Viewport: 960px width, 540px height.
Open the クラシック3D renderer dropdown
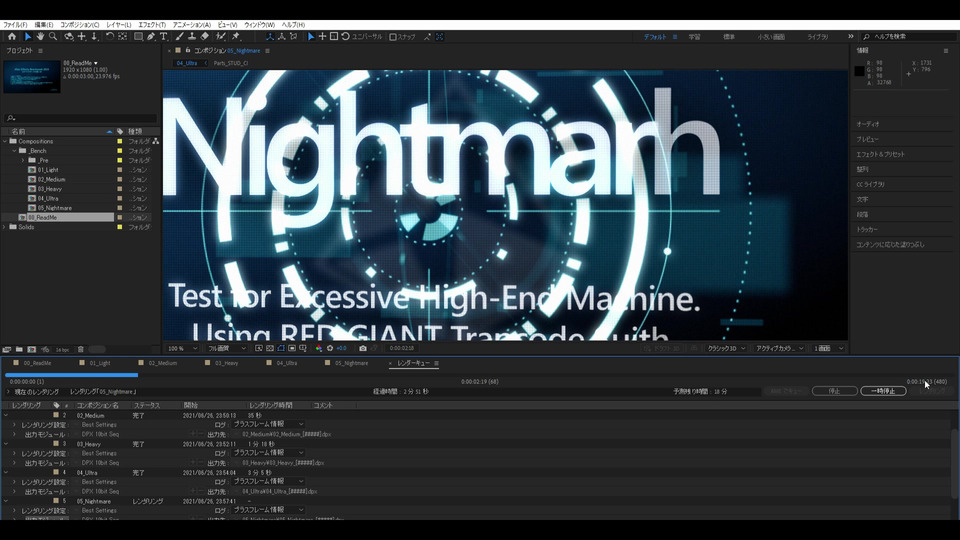click(727, 348)
